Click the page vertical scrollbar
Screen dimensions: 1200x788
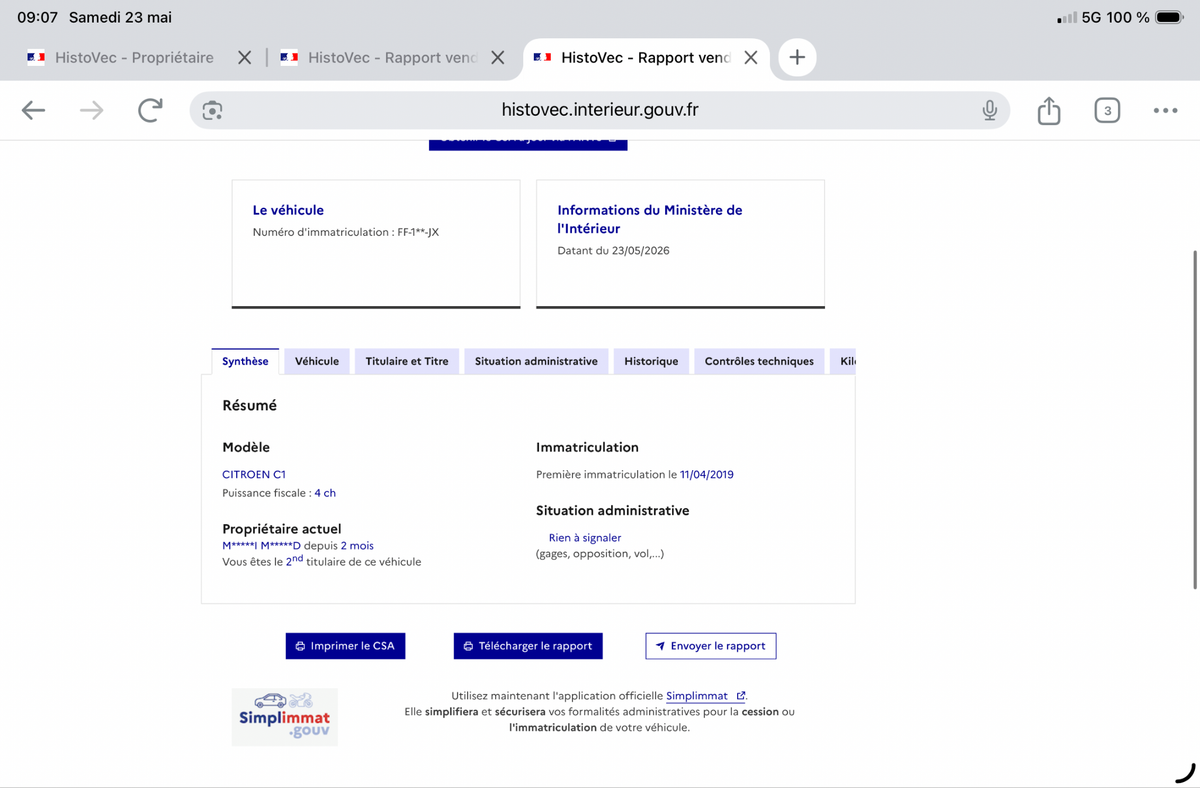[x=1194, y=420]
